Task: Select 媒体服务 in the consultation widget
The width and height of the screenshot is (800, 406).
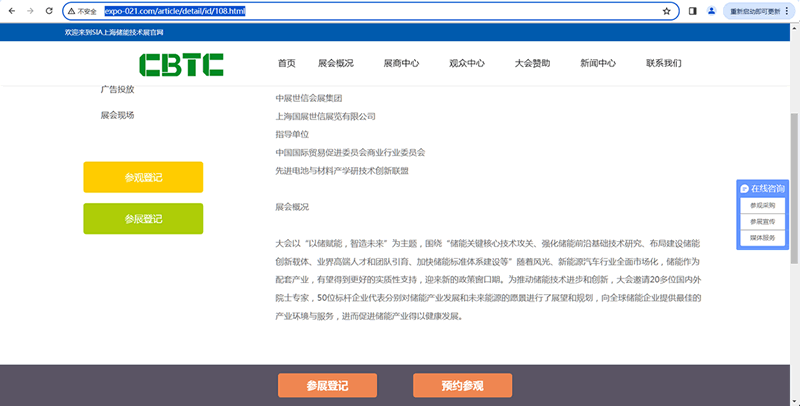Action: (762, 238)
